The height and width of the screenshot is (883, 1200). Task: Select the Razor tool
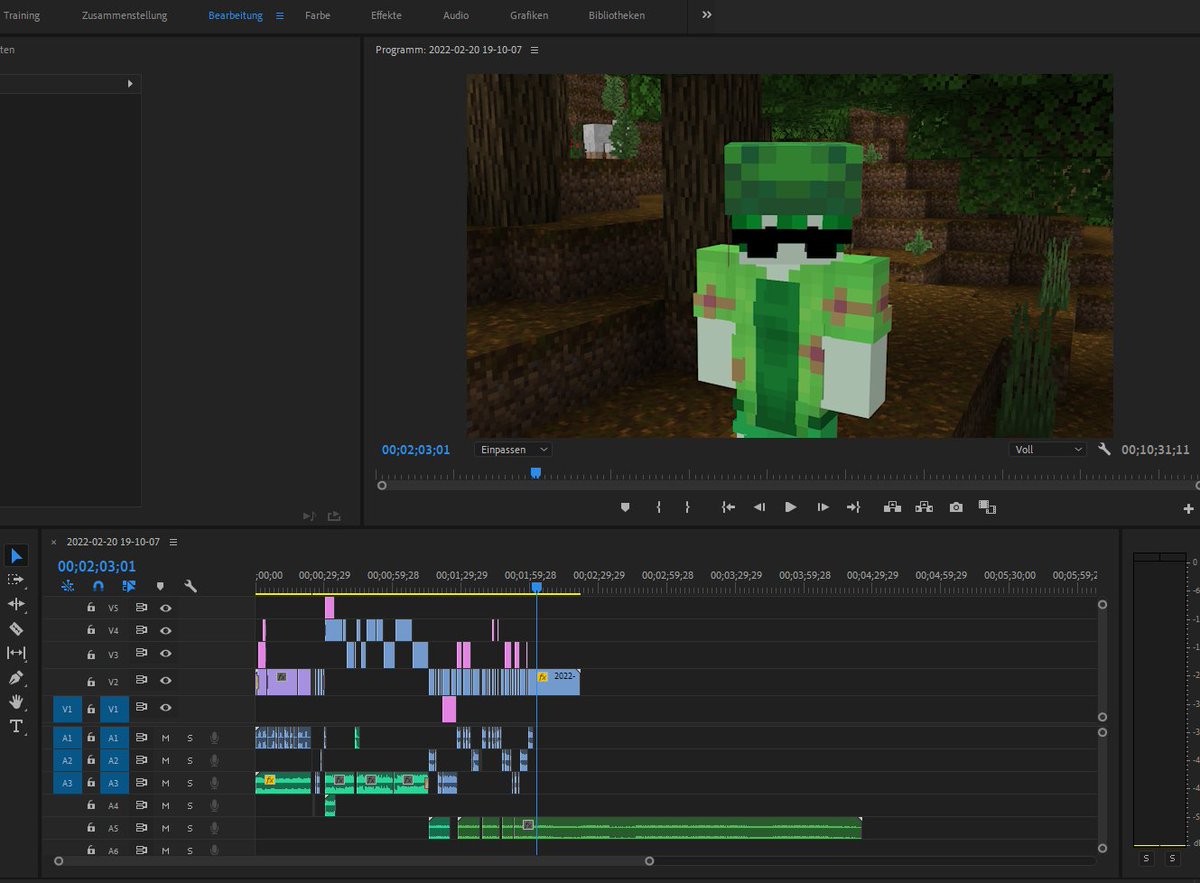[x=17, y=629]
